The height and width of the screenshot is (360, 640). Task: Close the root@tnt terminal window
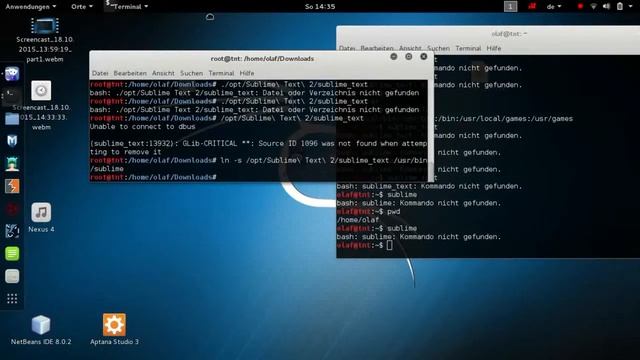click(x=424, y=57)
